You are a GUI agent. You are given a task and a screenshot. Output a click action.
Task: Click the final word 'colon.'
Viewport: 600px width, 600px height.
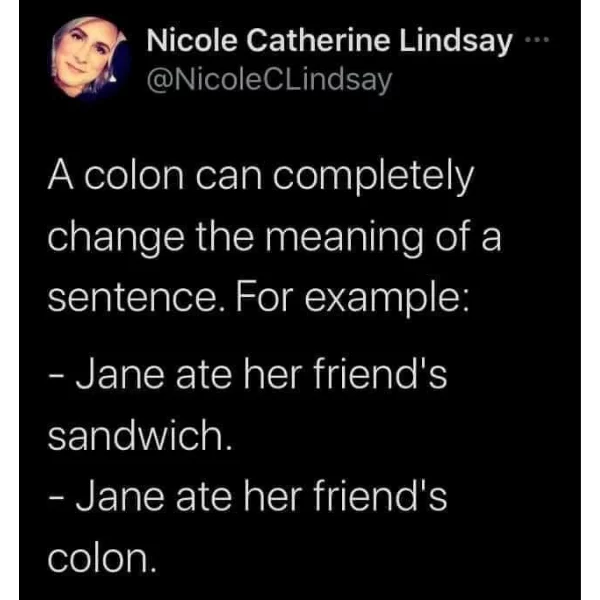(x=103, y=559)
